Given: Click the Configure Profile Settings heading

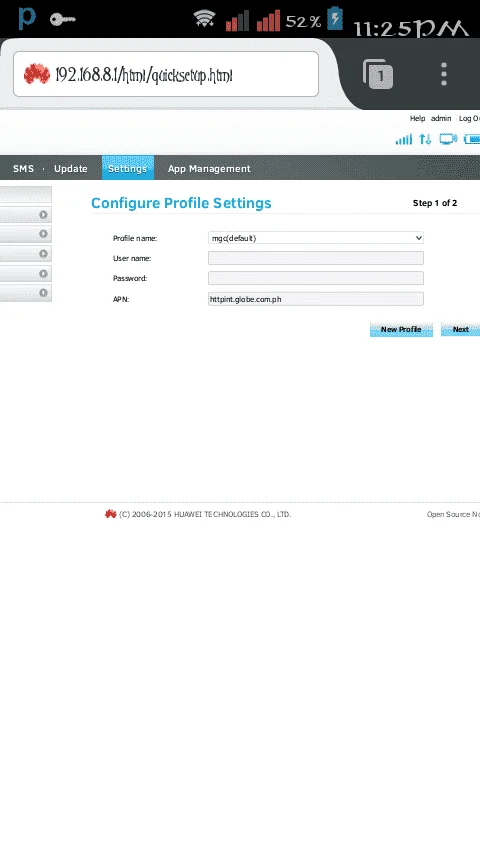Looking at the screenshot, I should click(x=181, y=203).
